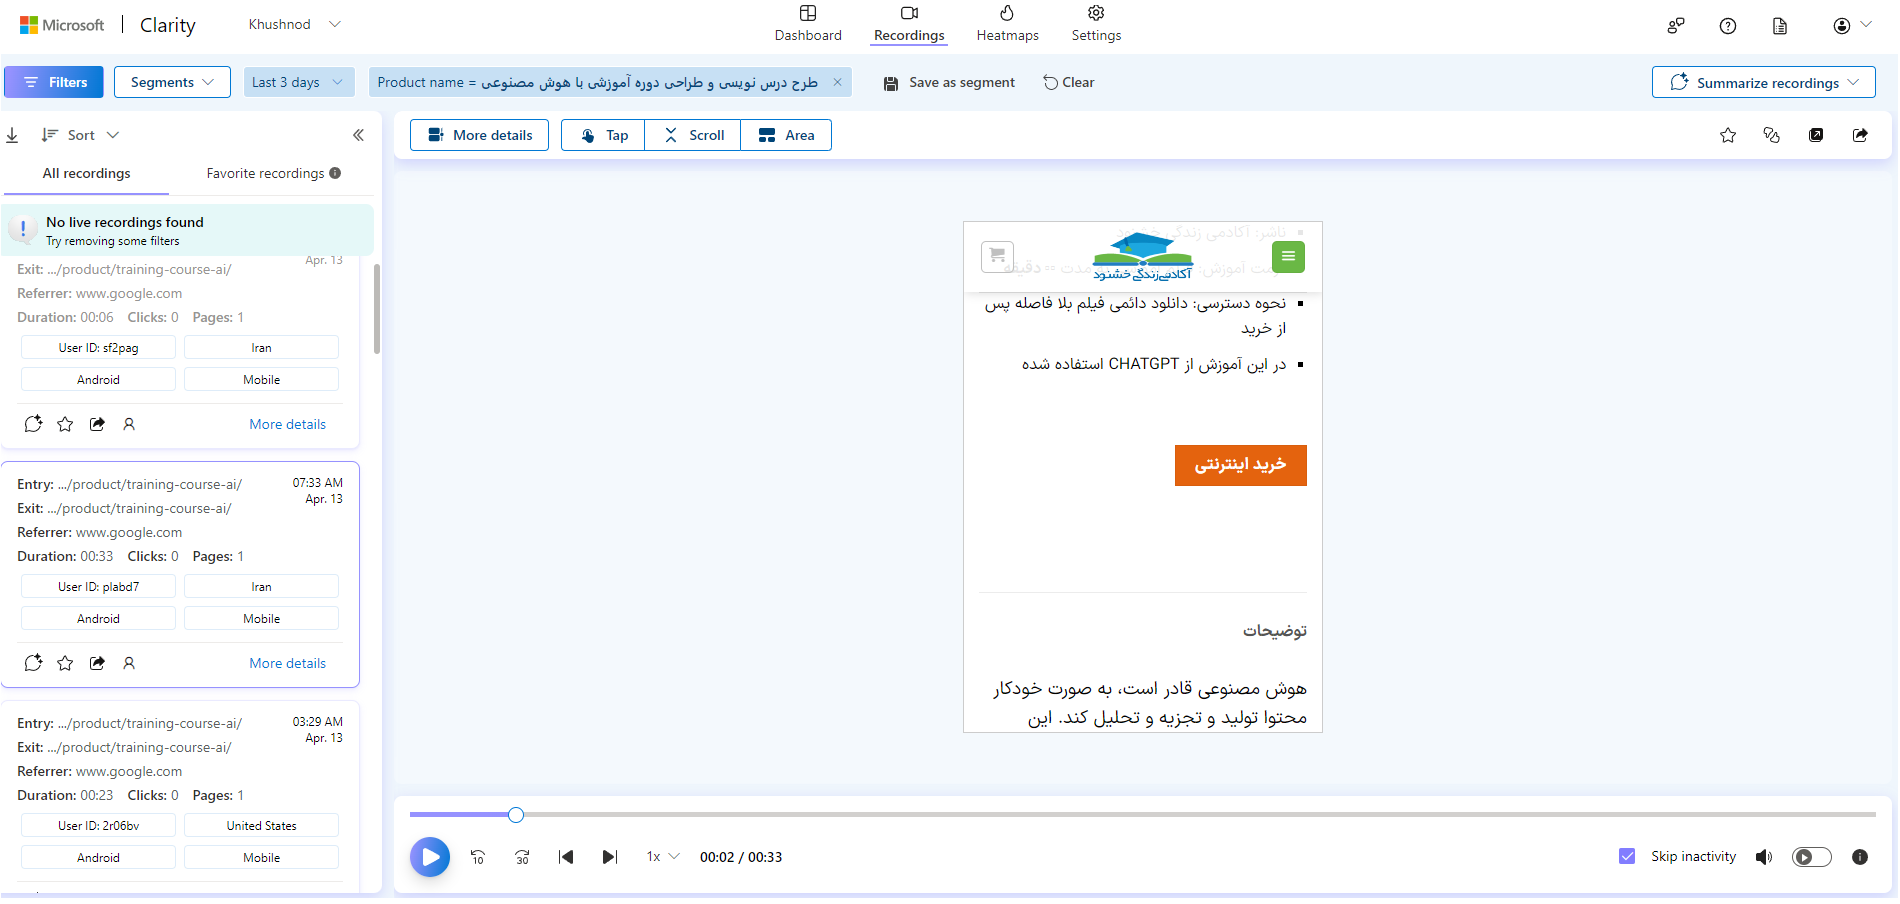The width and height of the screenshot is (1900, 904).
Task: Change playback speed from 1x
Action: [663, 857]
